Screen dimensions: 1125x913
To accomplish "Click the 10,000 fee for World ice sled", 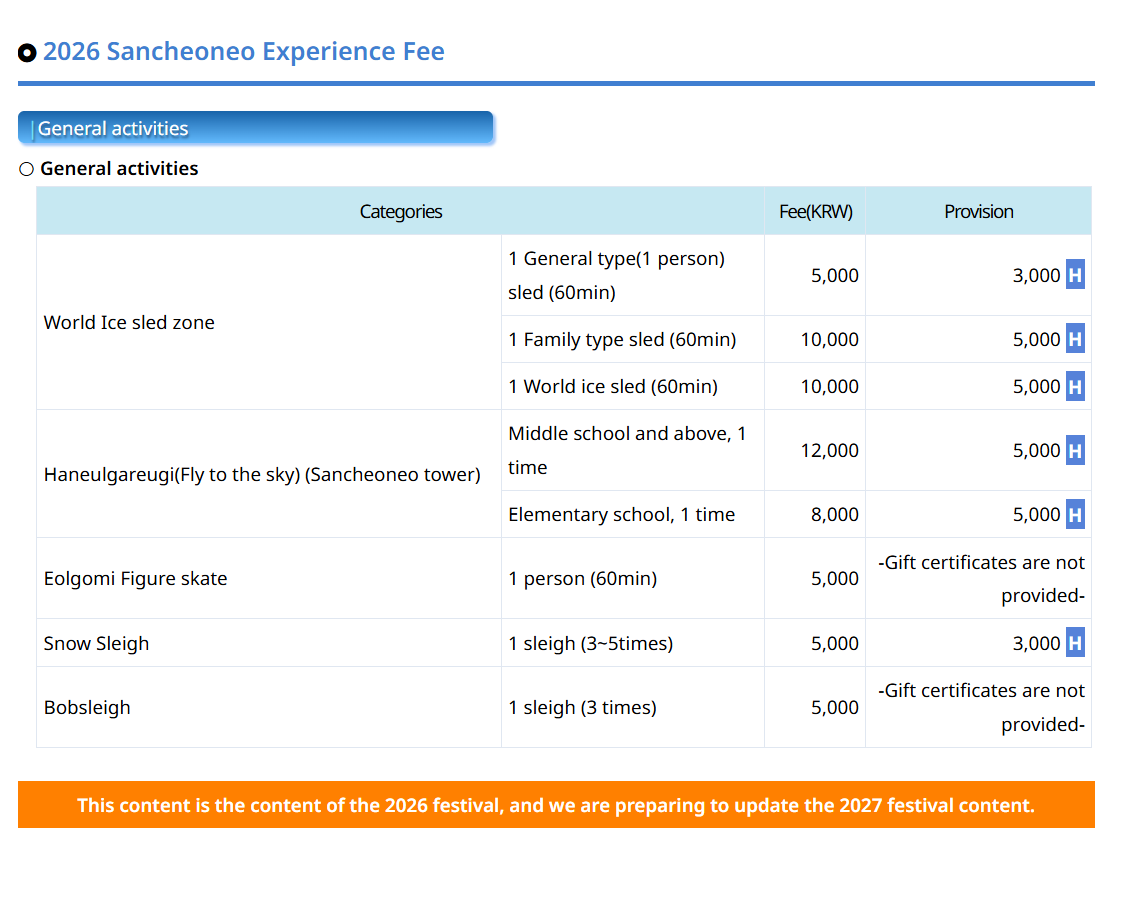I will click(829, 387).
